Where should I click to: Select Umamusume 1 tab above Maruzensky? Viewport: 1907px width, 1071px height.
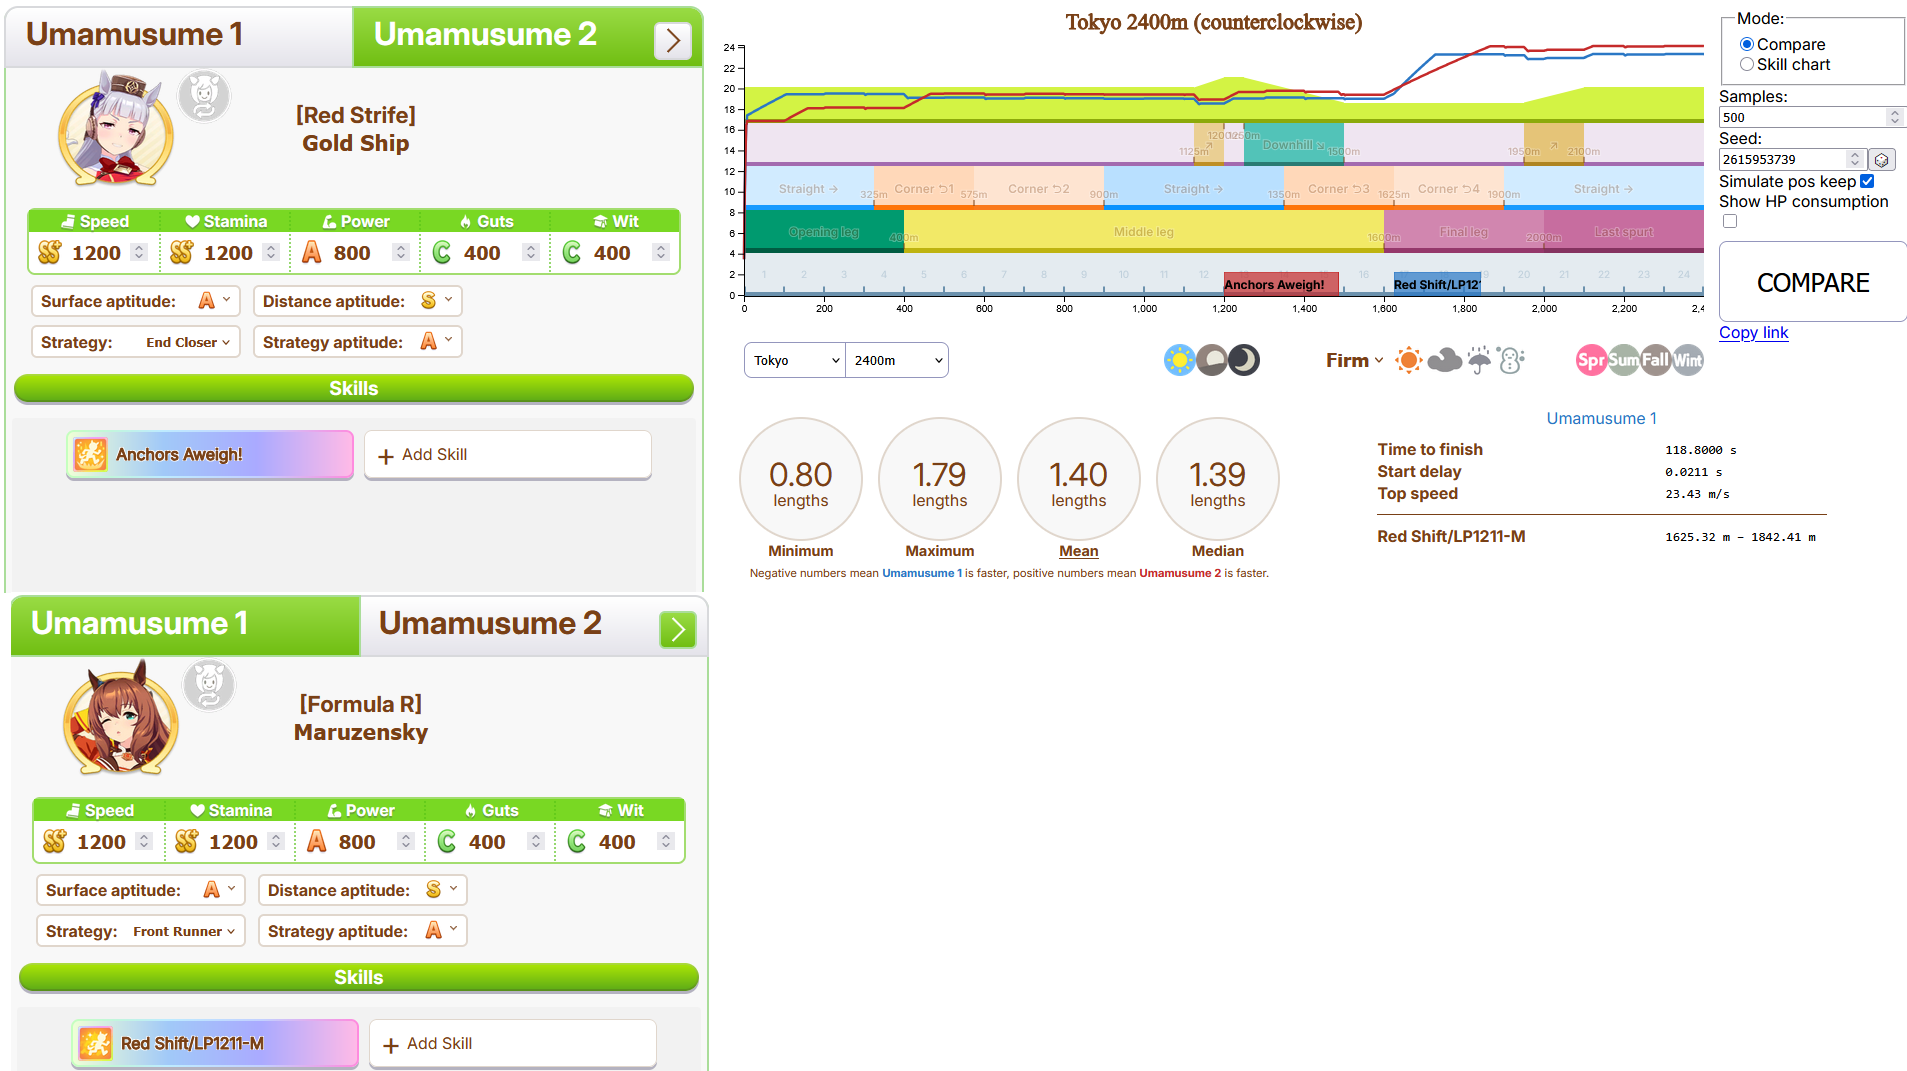click(x=185, y=625)
